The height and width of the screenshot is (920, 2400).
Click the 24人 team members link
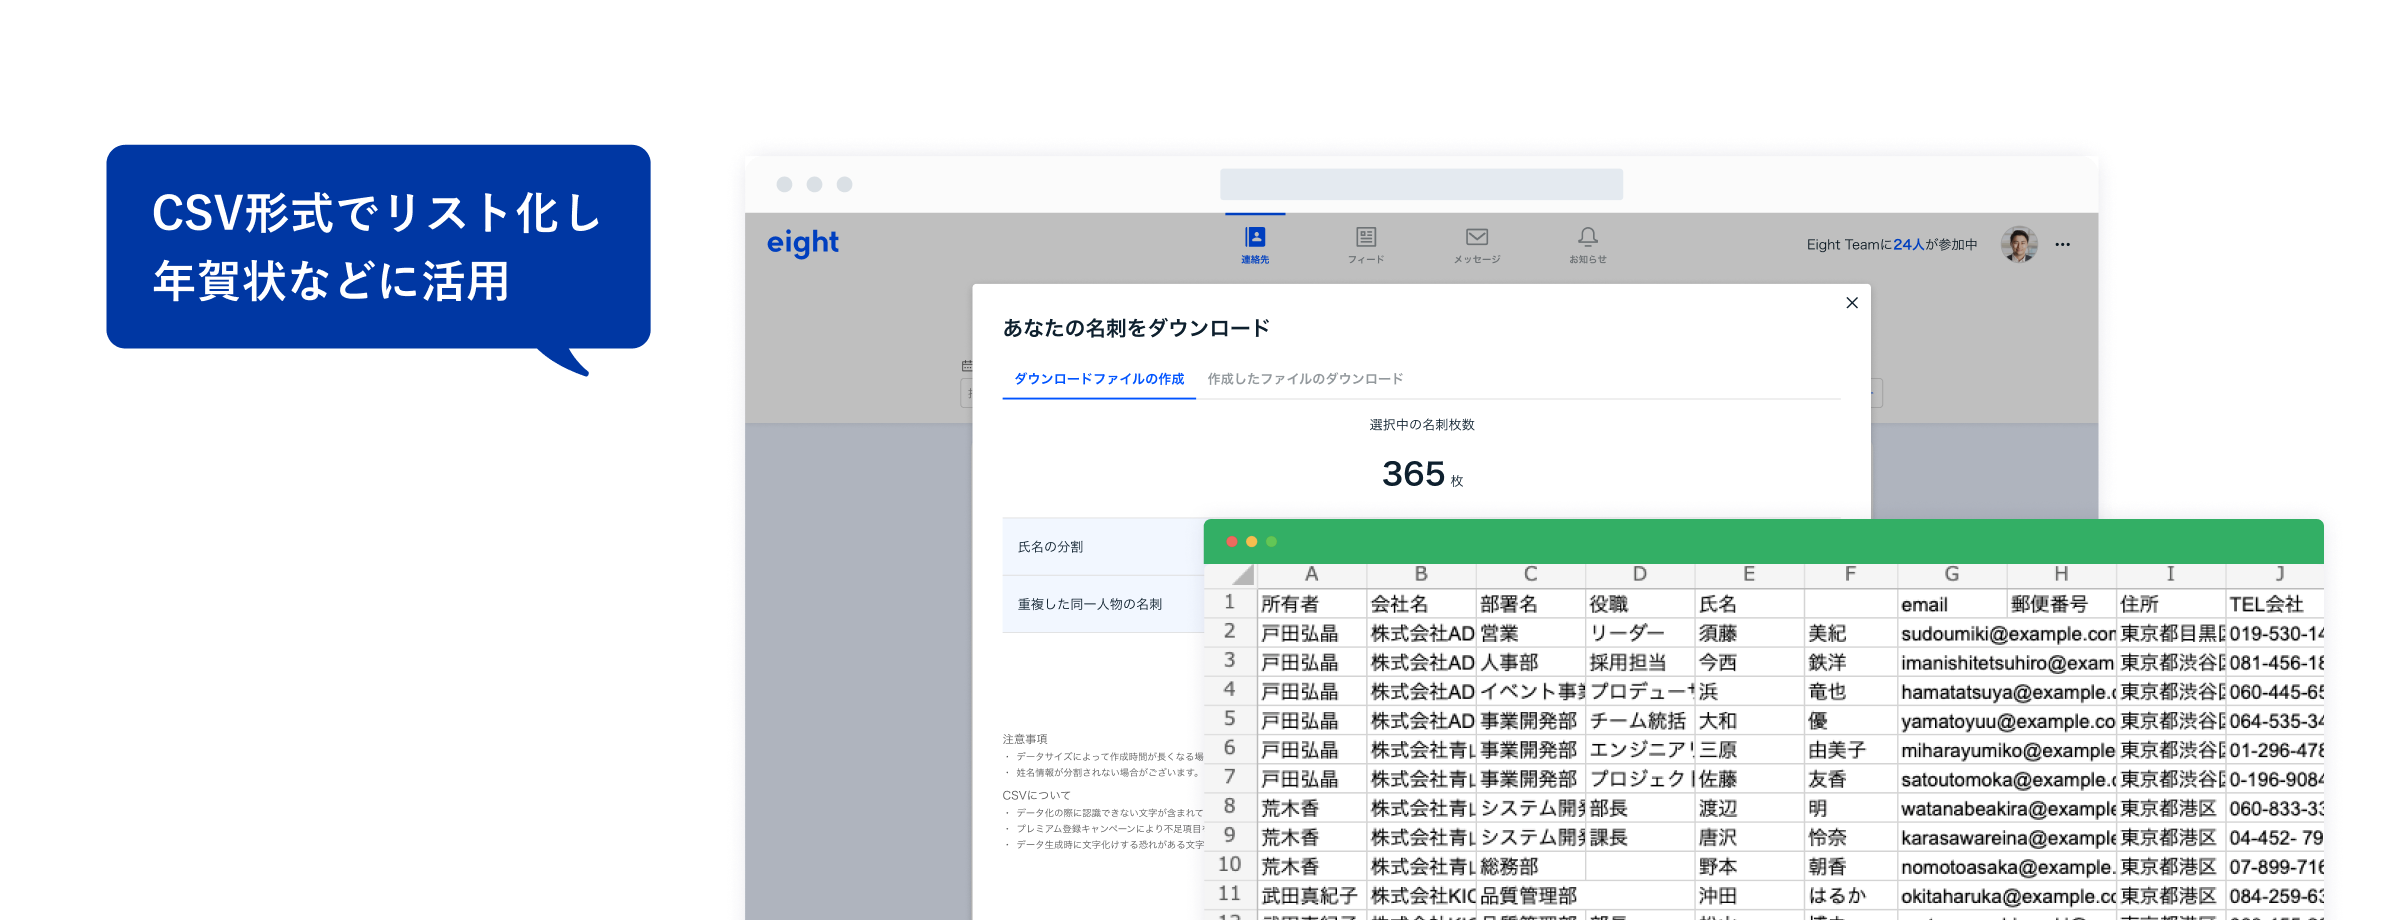[1908, 245]
